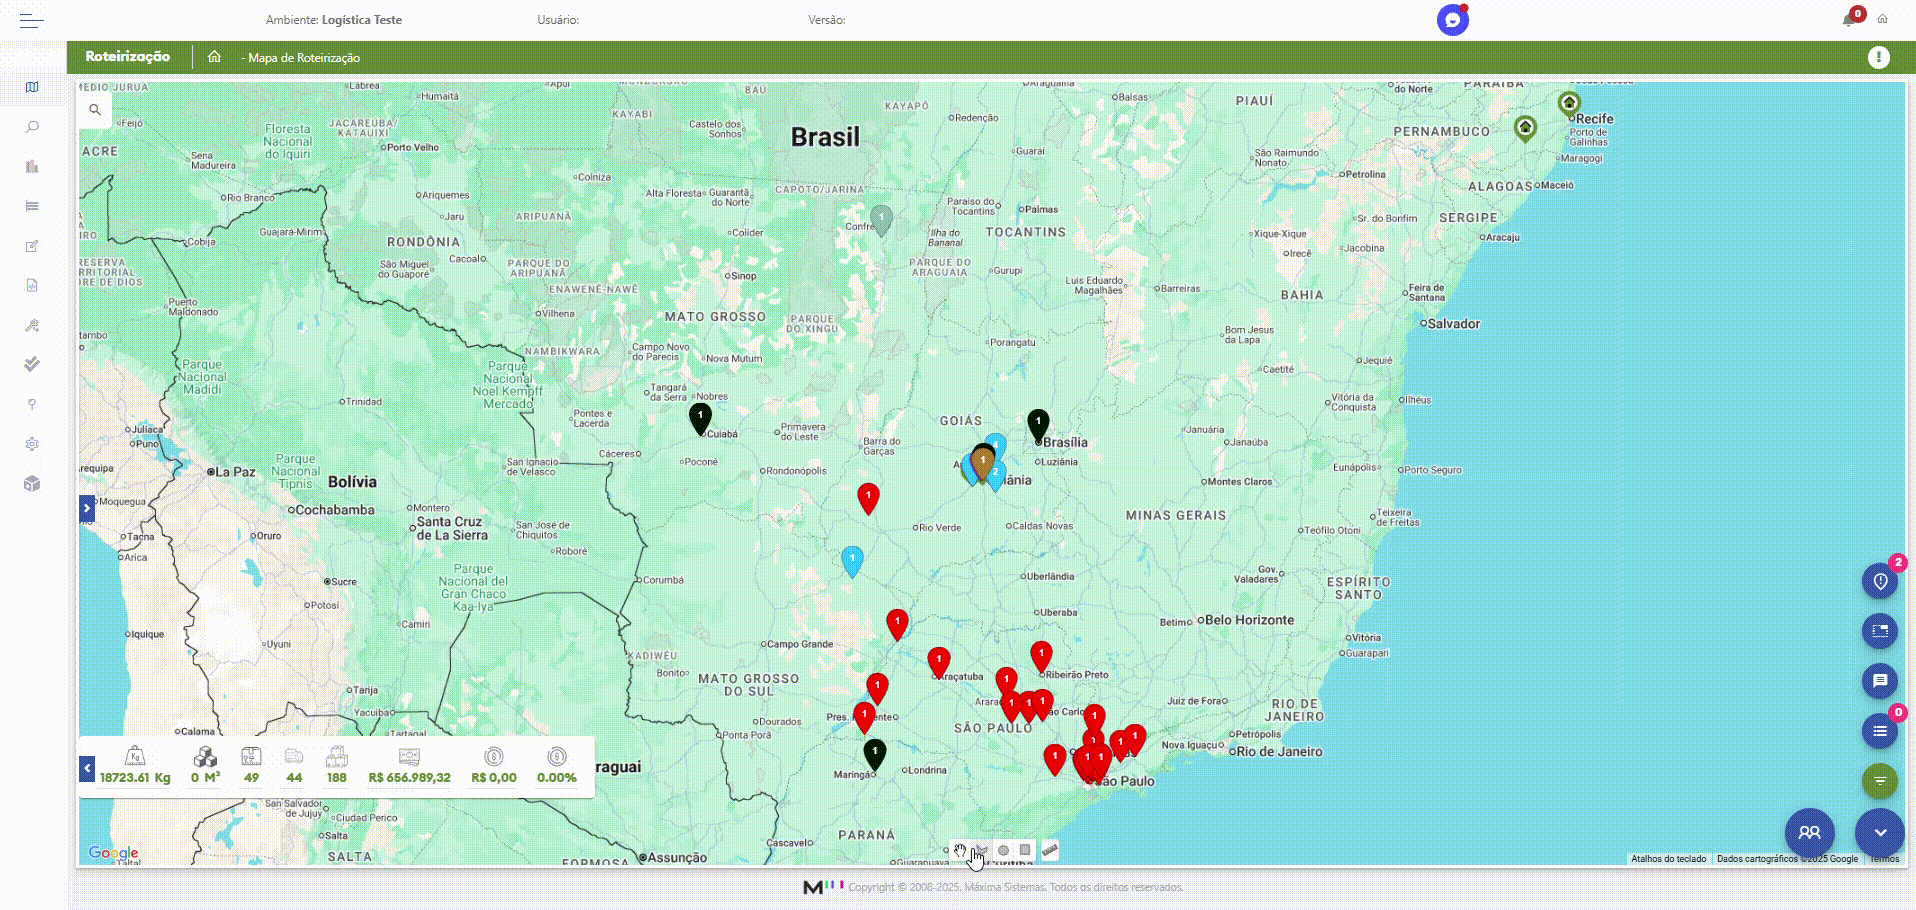Screen dimensions: 1916x910
Task: Click the exclamation info button in green header
Action: pos(1878,57)
